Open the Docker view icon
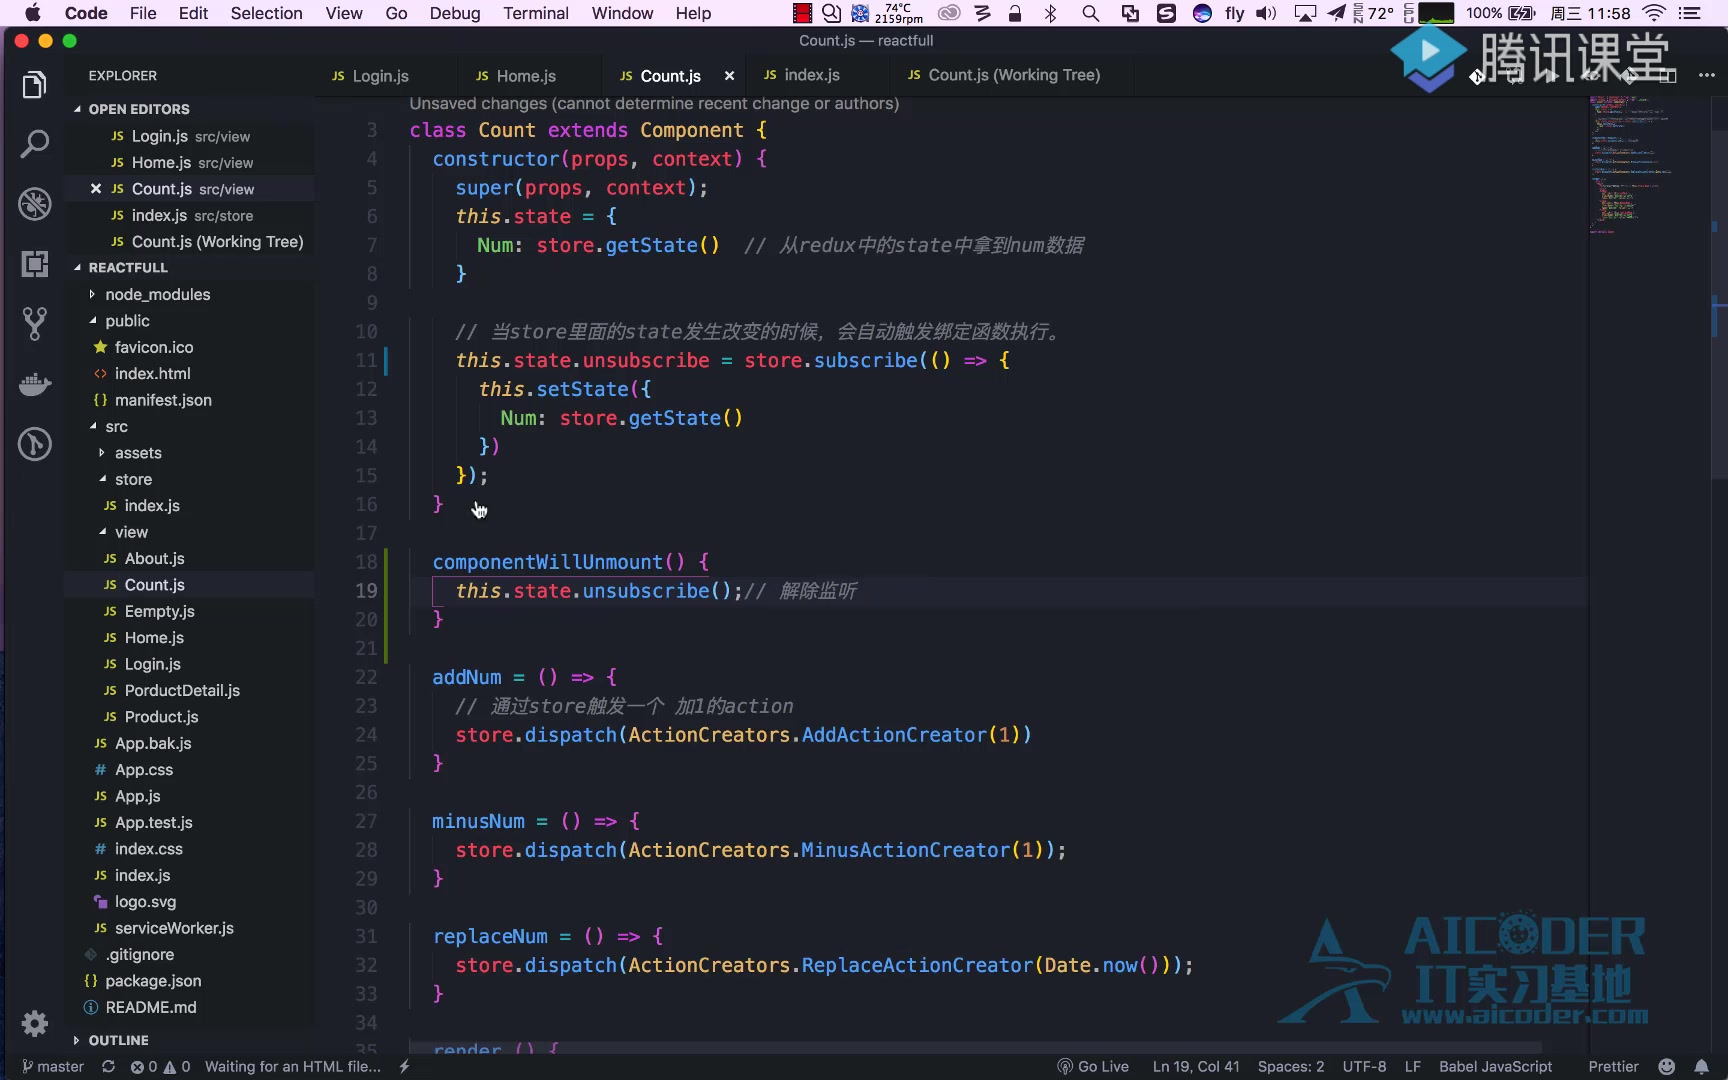1728x1080 pixels. point(34,384)
